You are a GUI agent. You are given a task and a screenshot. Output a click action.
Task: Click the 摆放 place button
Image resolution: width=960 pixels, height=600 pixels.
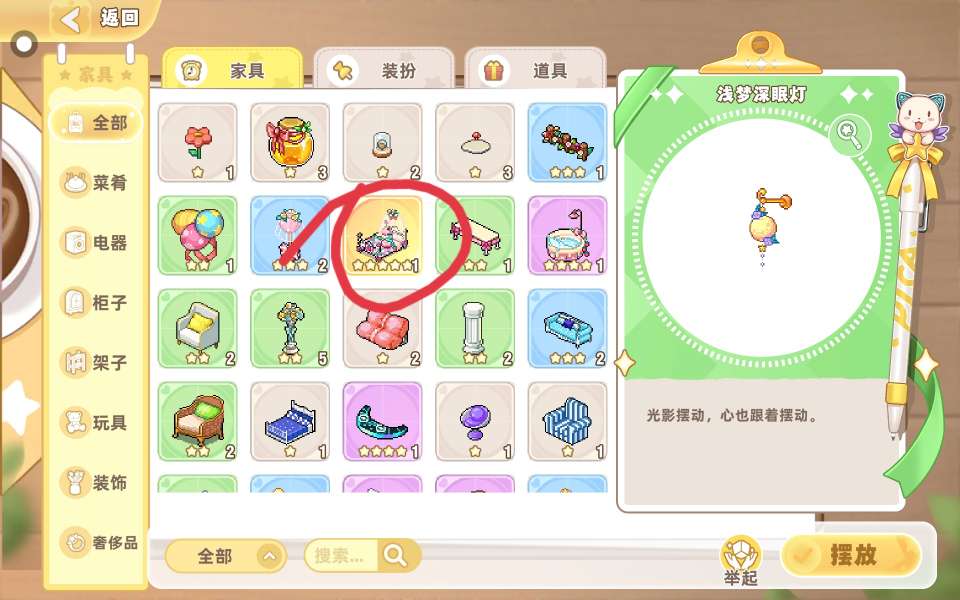851,555
